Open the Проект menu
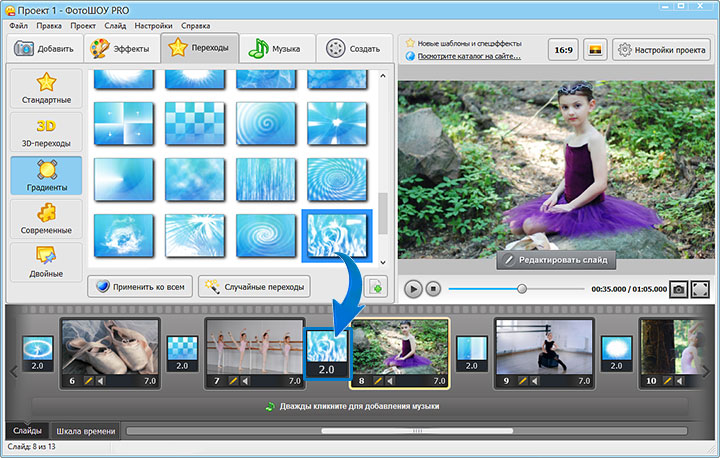The width and height of the screenshot is (720, 458). [83, 26]
